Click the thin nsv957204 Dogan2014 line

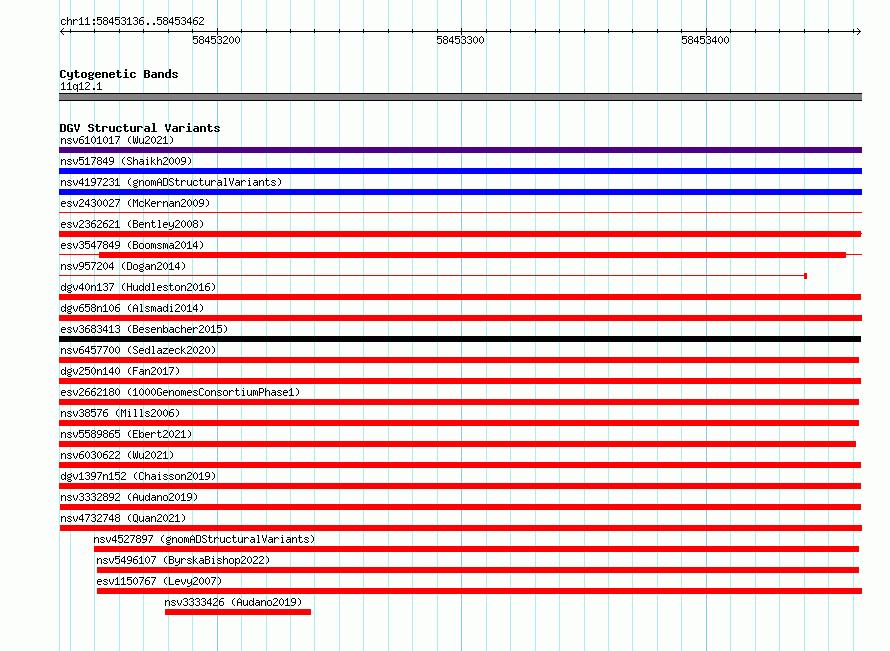433,276
